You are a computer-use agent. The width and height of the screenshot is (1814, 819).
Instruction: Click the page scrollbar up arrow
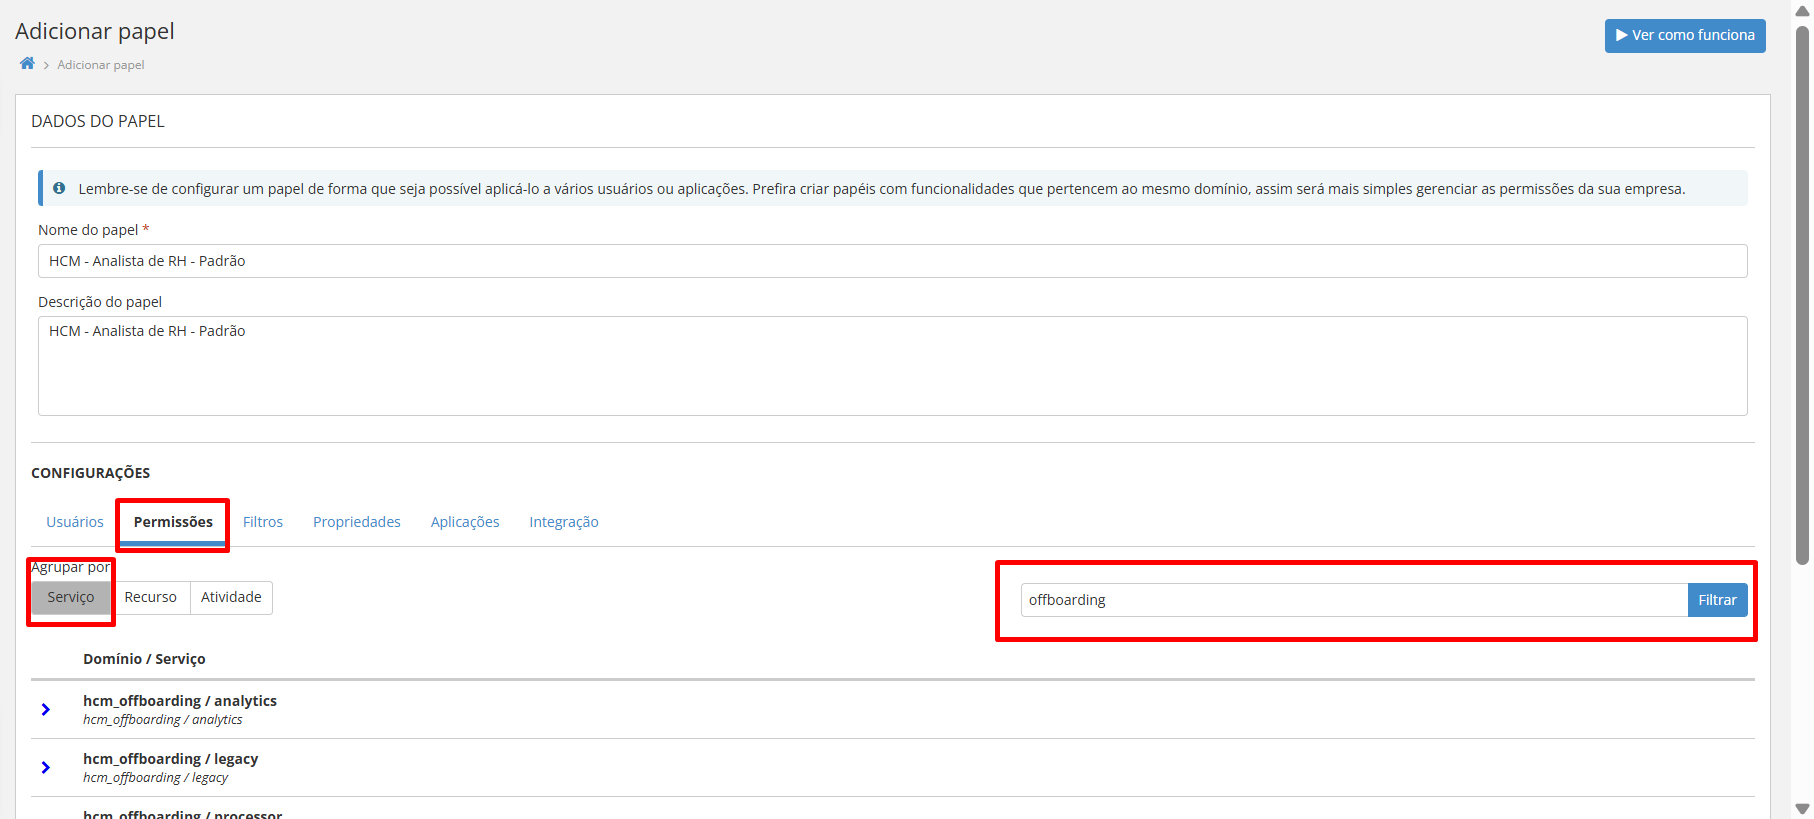pyautogui.click(x=1803, y=11)
